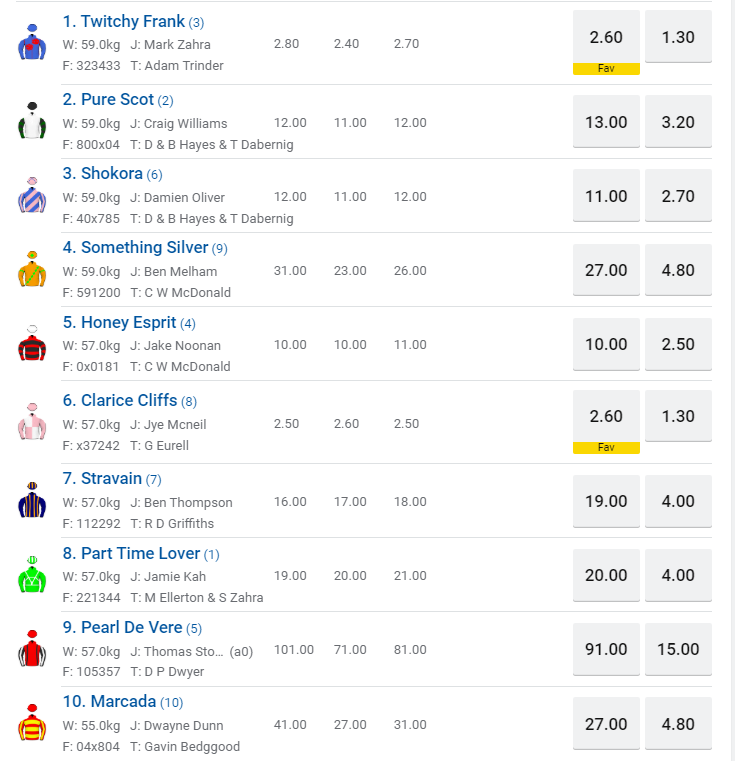This screenshot has height=761, width=735.
Task: Select Marcada place odds 4.80
Action: 678,724
